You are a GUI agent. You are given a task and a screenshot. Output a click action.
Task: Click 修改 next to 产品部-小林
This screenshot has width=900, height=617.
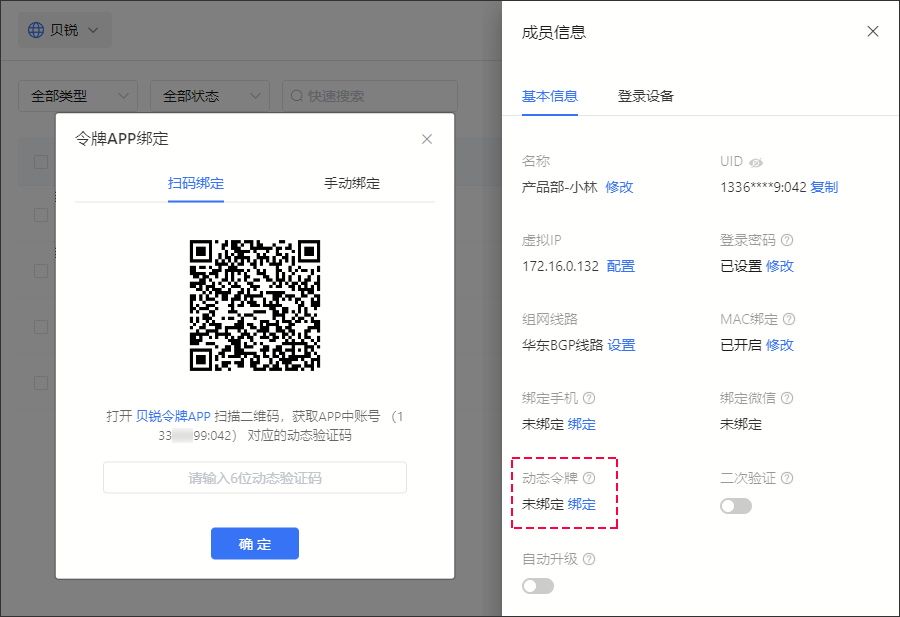[x=619, y=187]
